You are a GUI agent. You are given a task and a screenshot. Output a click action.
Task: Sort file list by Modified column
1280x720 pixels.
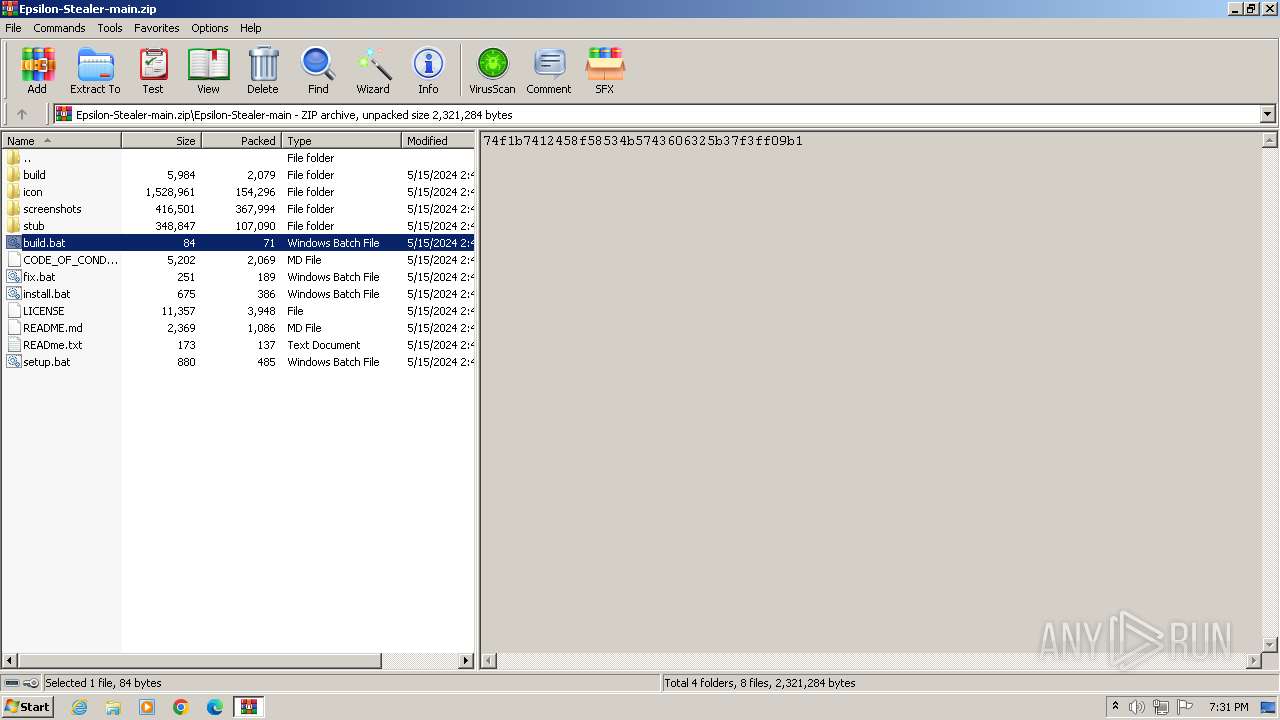coord(438,141)
